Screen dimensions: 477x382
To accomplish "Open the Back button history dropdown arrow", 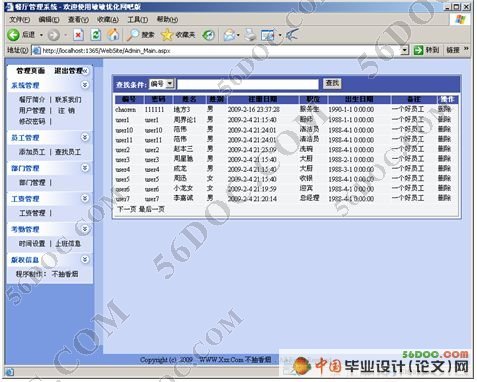I will pyautogui.click(x=41, y=35).
